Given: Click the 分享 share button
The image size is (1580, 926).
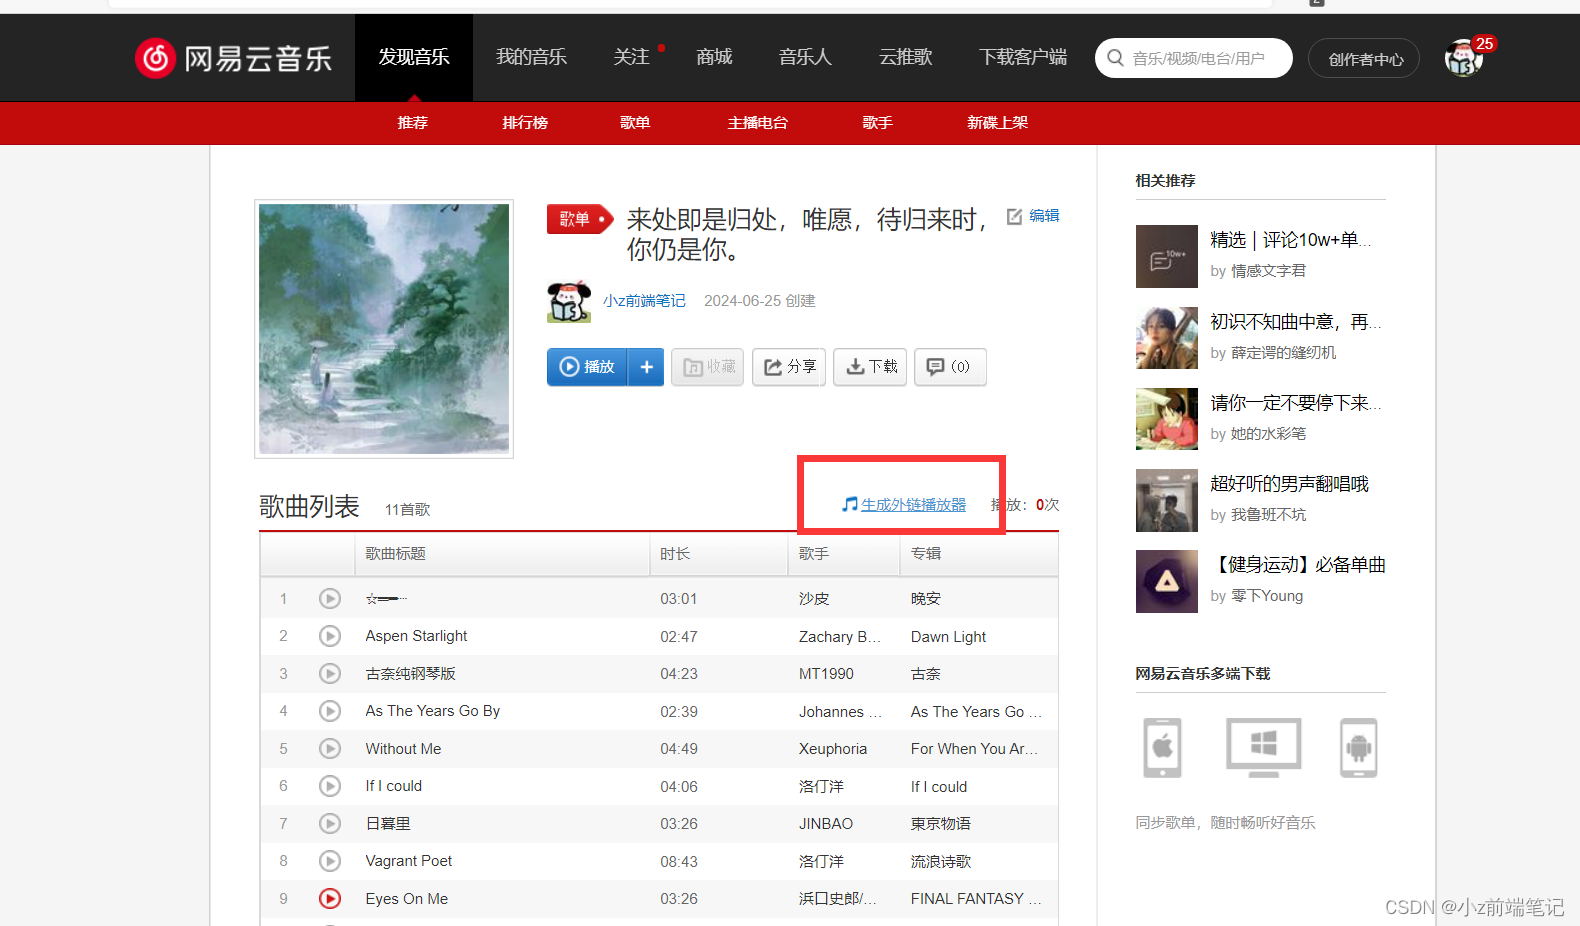Looking at the screenshot, I should [789, 367].
